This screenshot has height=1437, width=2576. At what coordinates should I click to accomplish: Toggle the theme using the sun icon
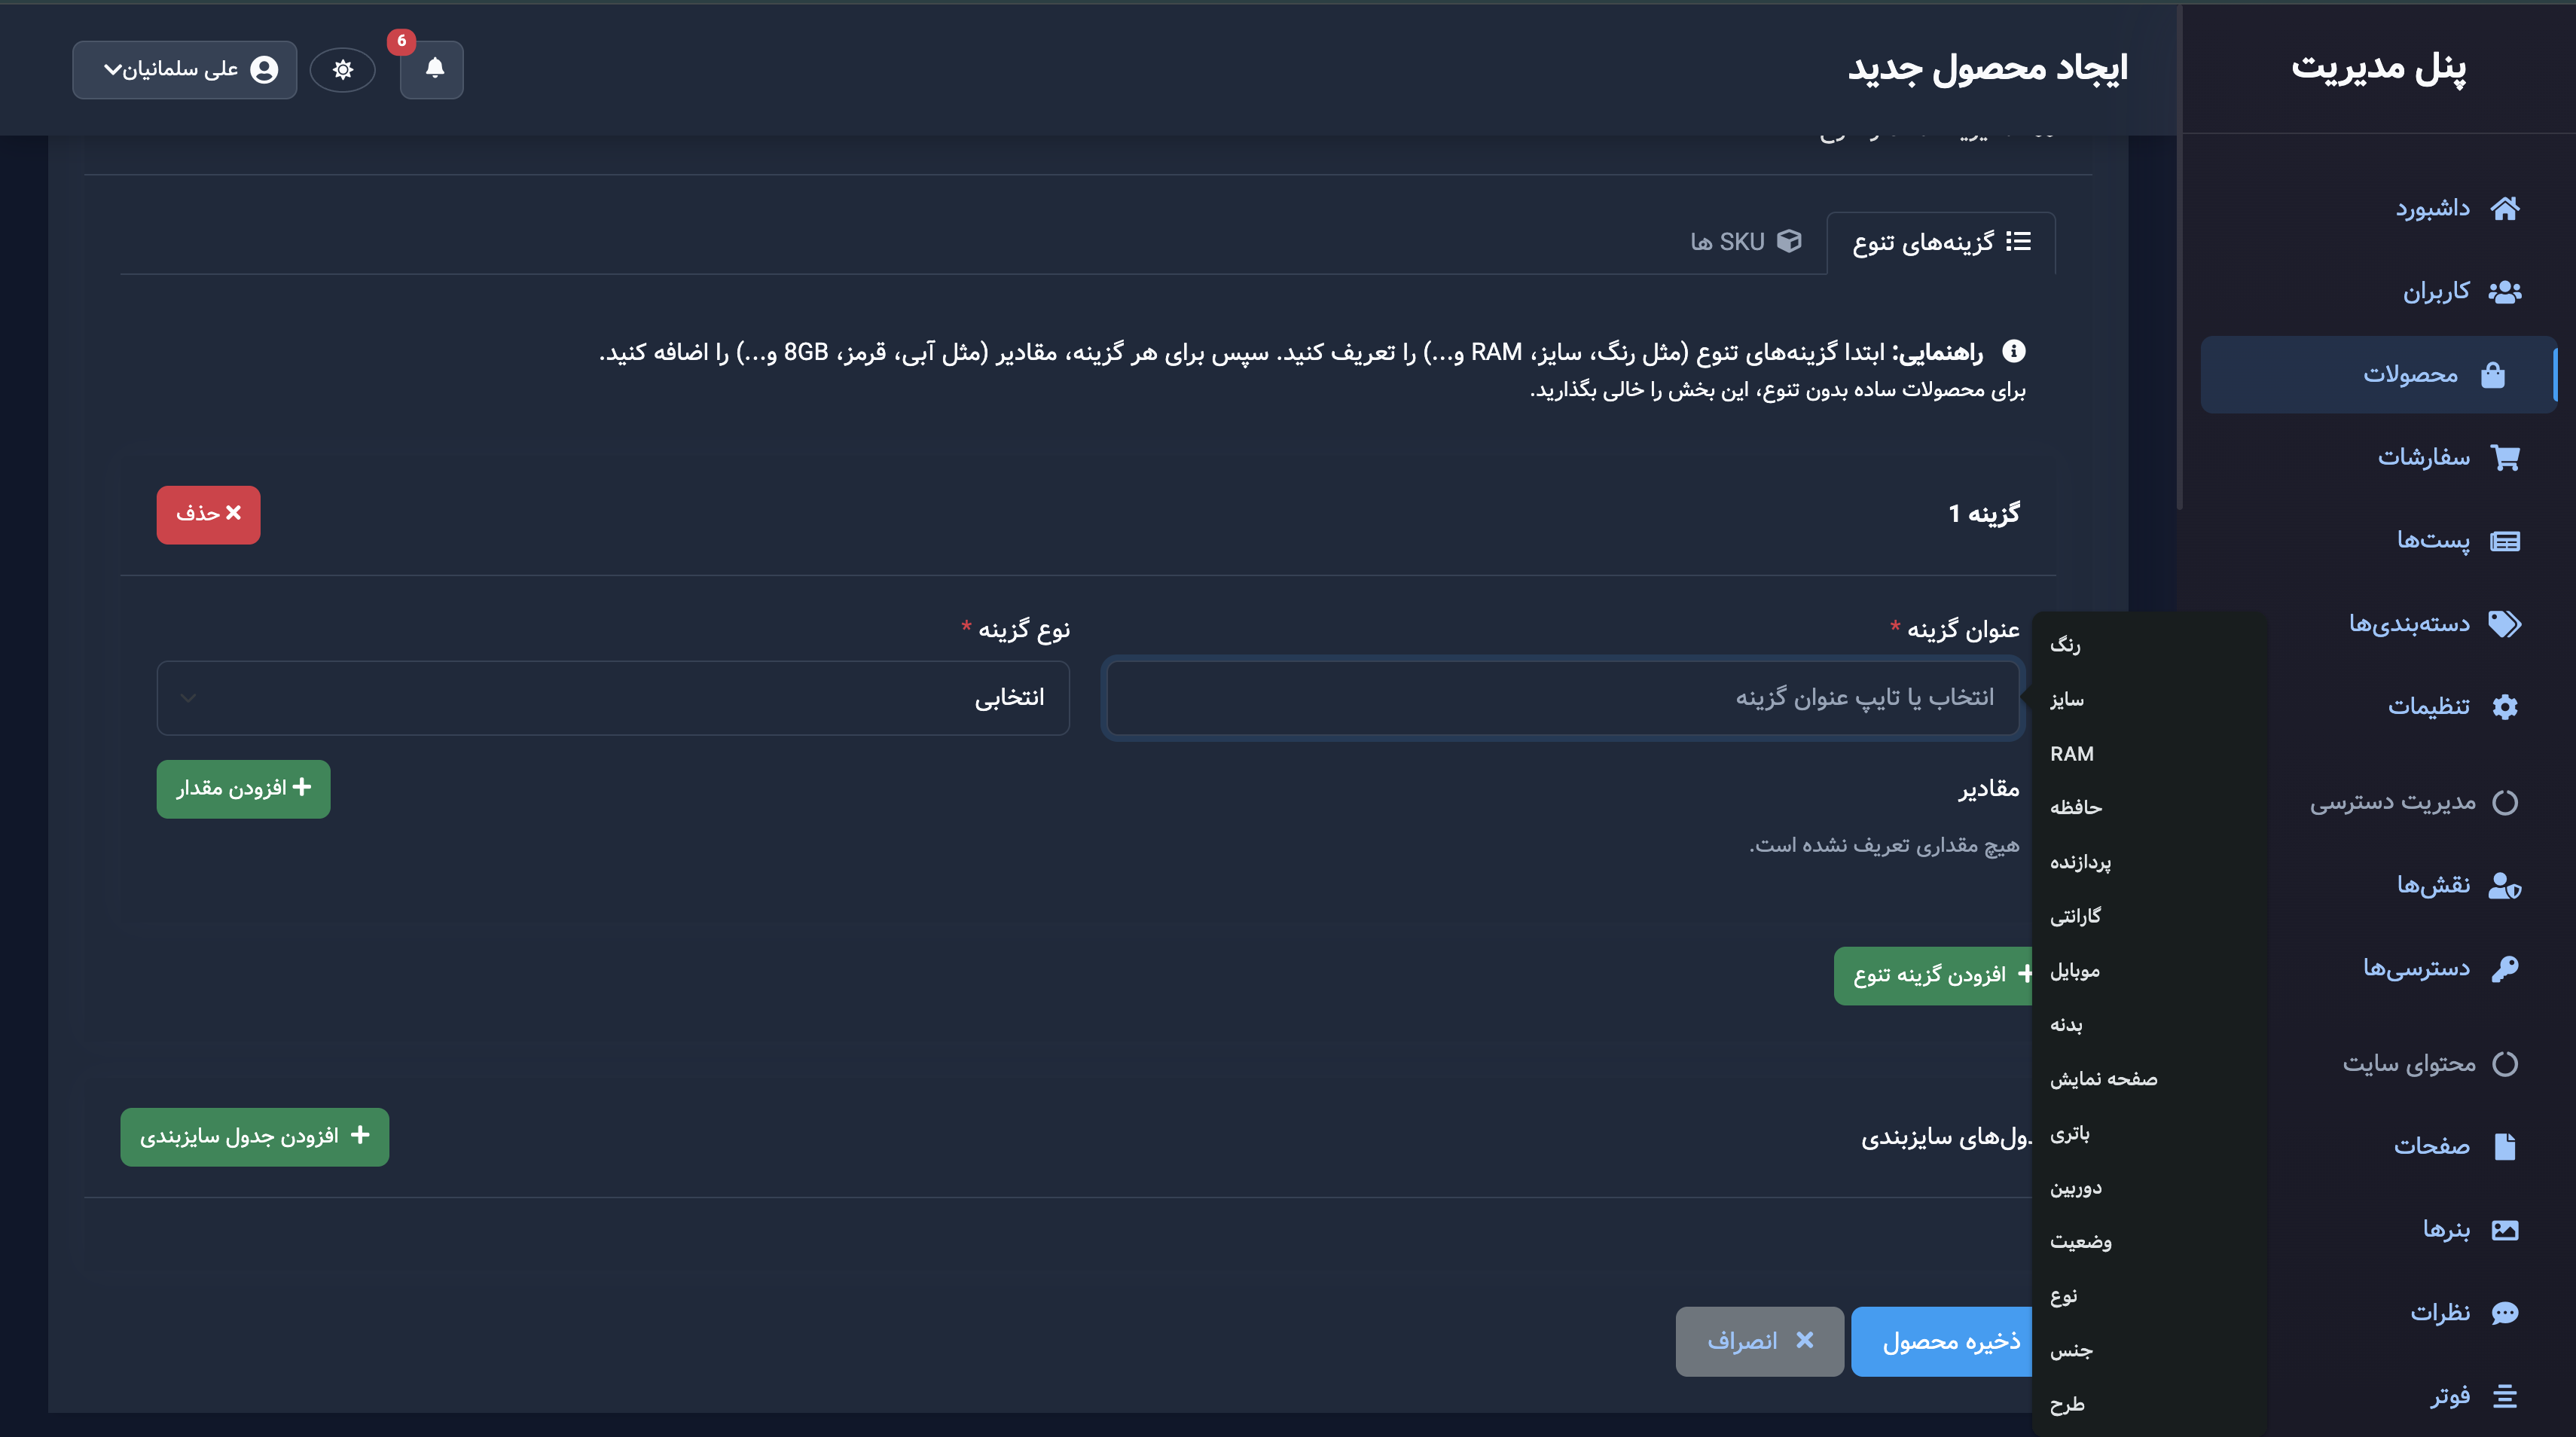tap(343, 69)
